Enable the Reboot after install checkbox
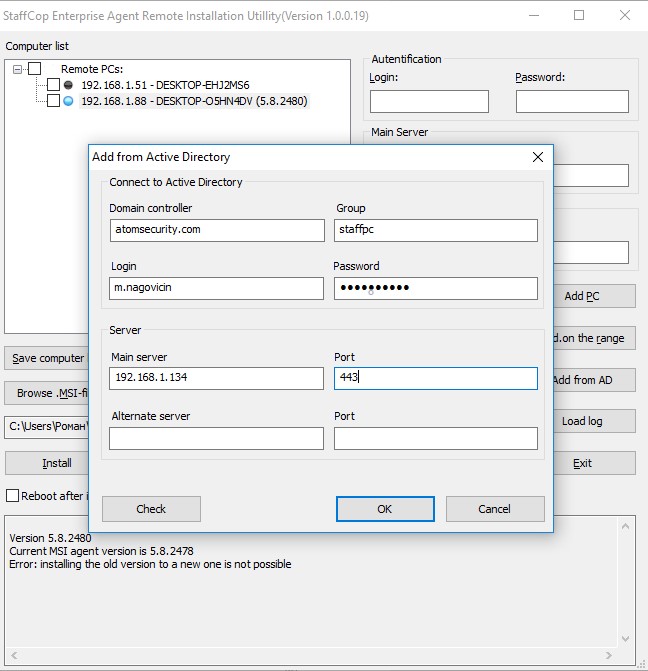The width and height of the screenshot is (648, 671). tap(13, 496)
